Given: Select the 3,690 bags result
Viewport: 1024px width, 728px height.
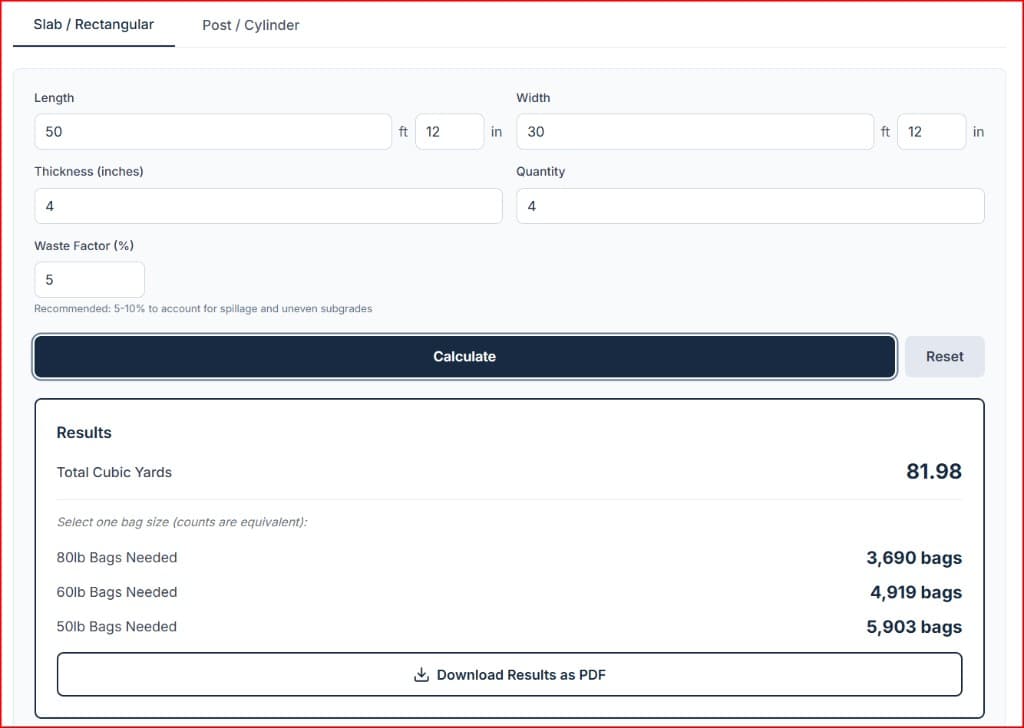Looking at the screenshot, I should coord(914,558).
